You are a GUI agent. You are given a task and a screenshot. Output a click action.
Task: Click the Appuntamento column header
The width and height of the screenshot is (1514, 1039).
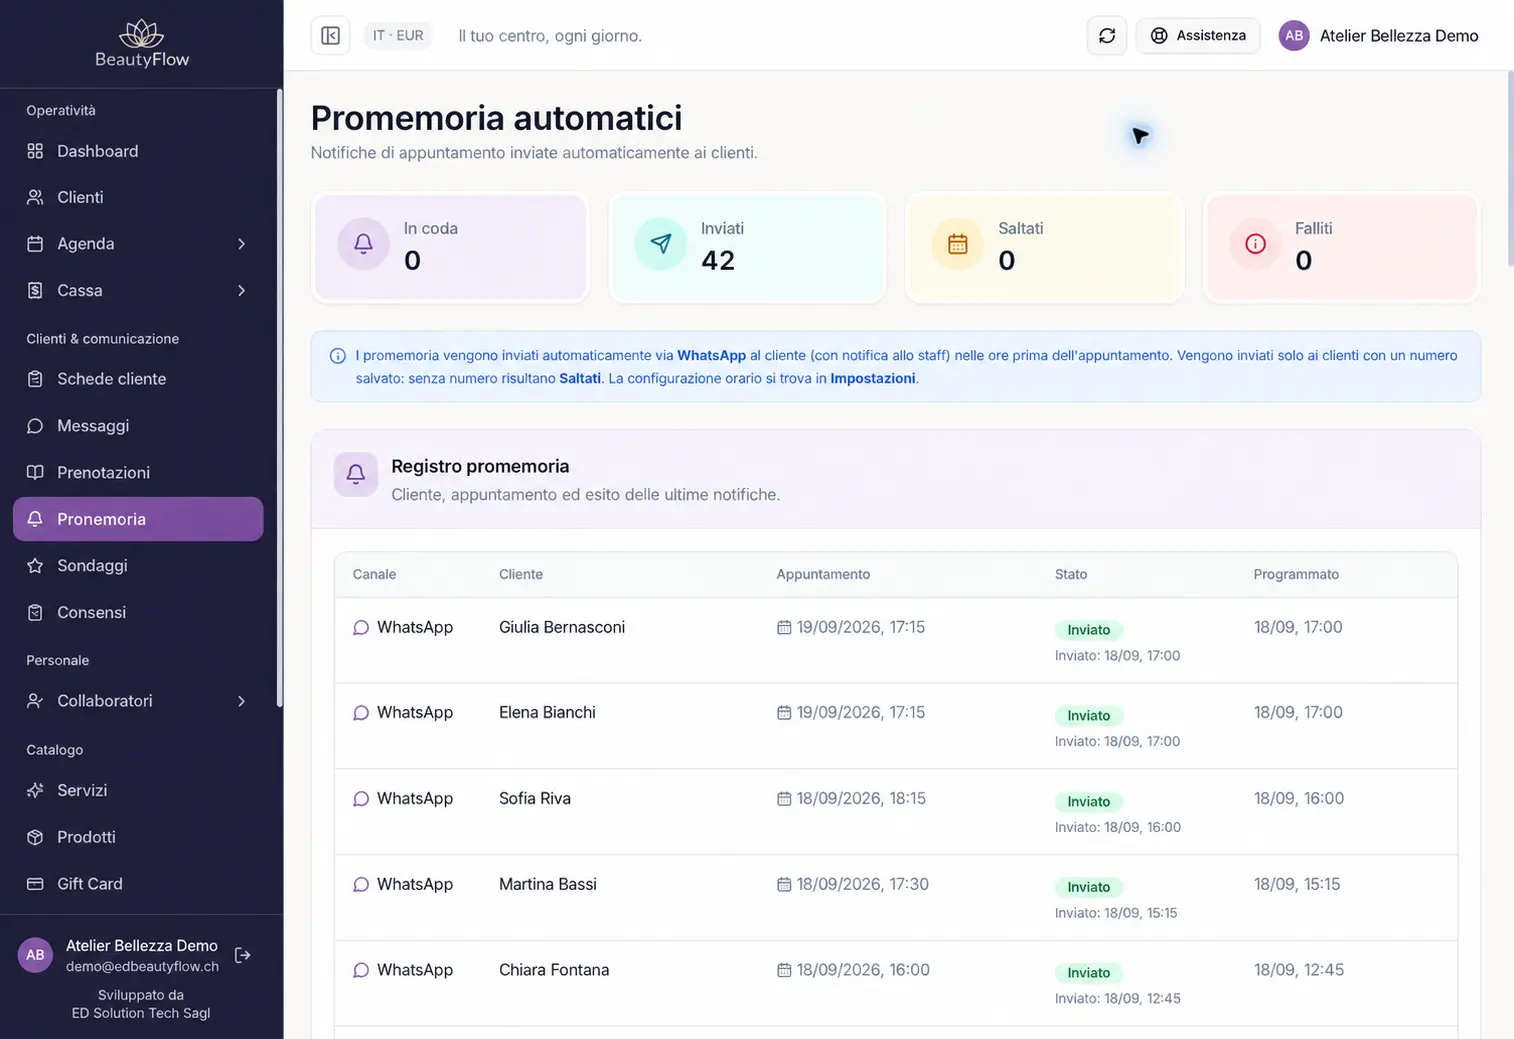823,575
